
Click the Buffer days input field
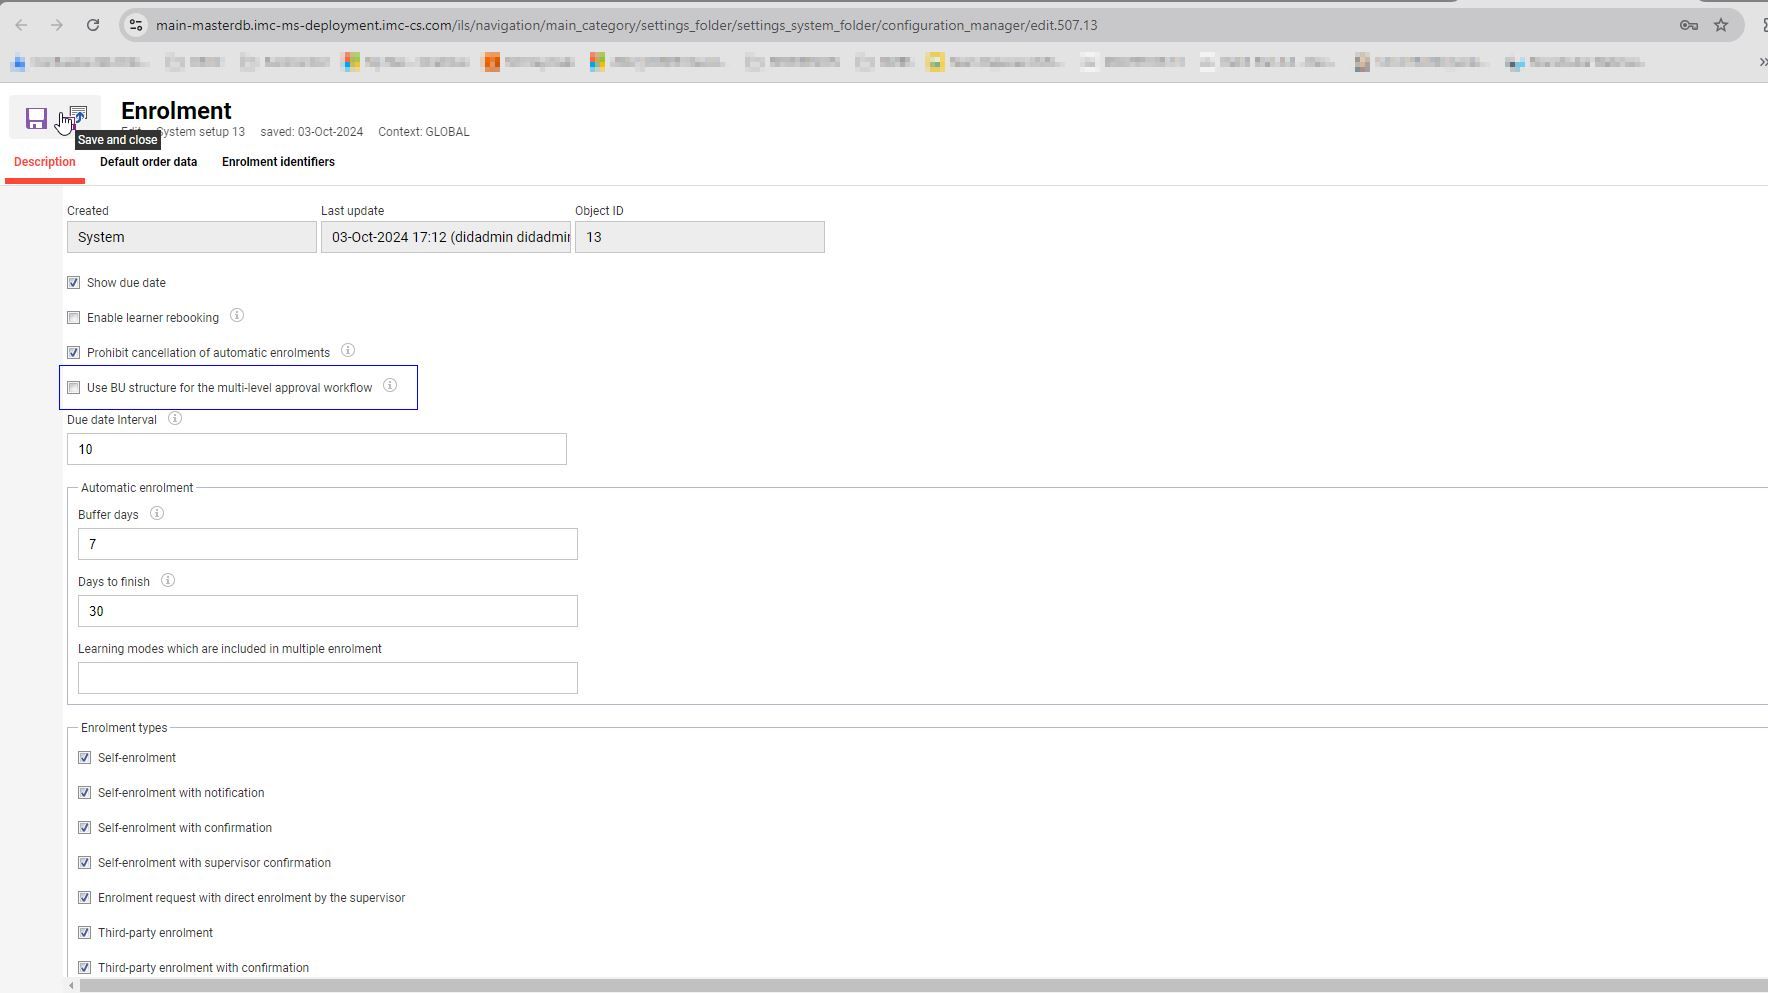click(327, 544)
